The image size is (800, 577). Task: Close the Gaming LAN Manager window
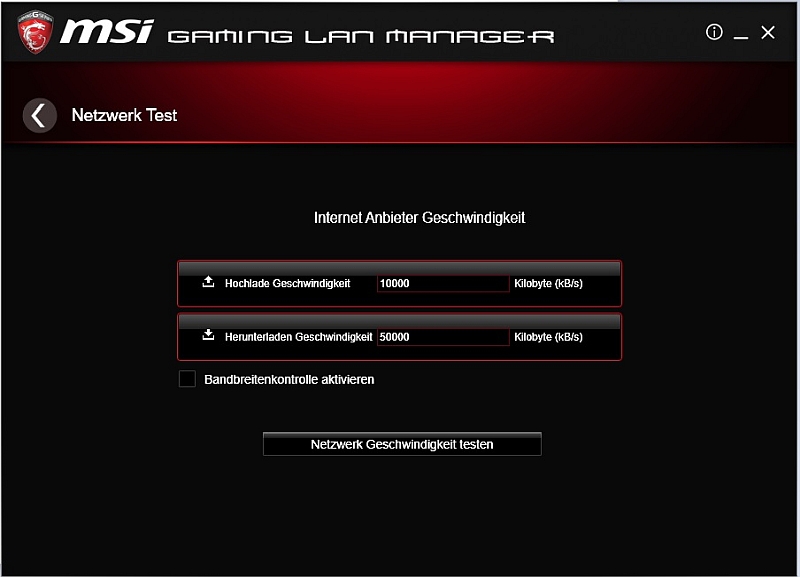[x=768, y=33]
